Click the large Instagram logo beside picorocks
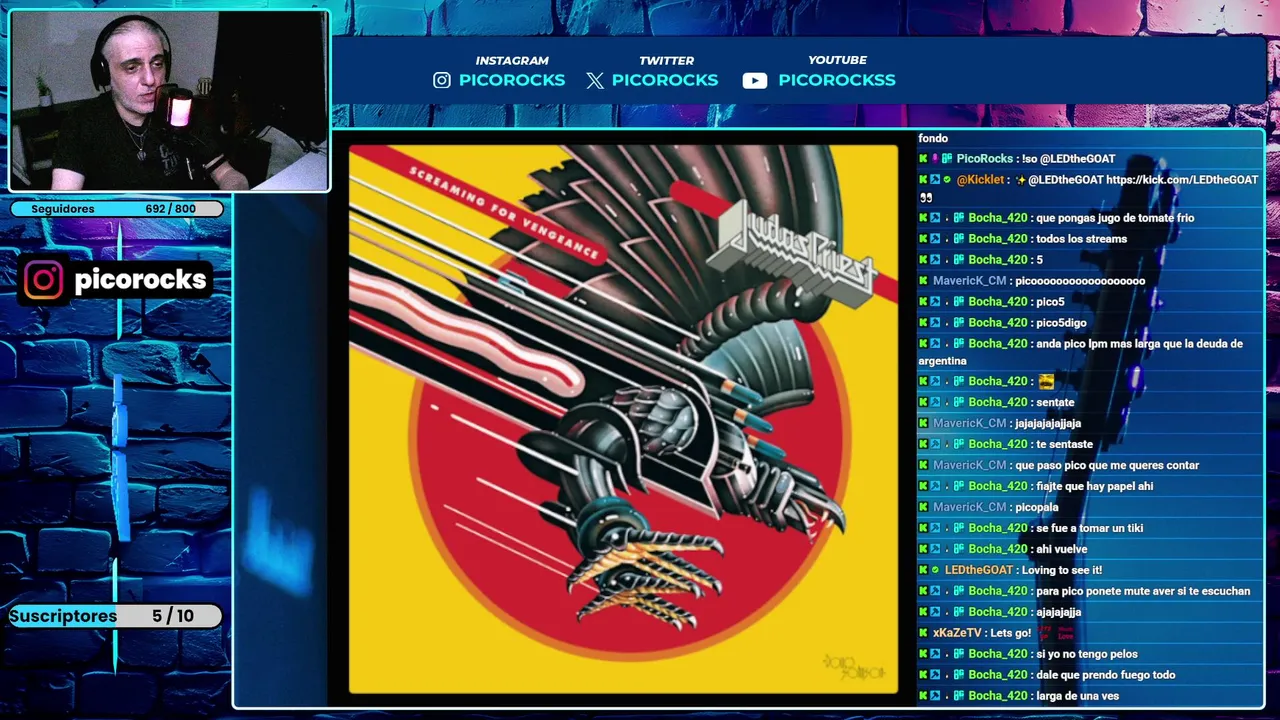 [x=43, y=281]
